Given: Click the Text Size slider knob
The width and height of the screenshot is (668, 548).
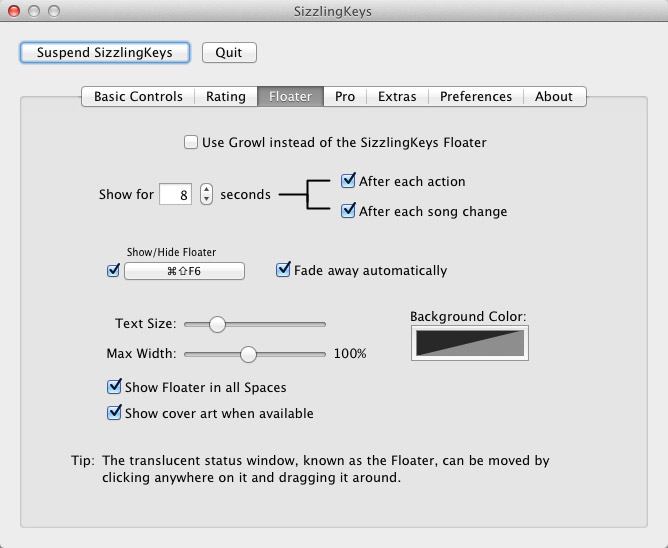Looking at the screenshot, I should click(x=217, y=324).
